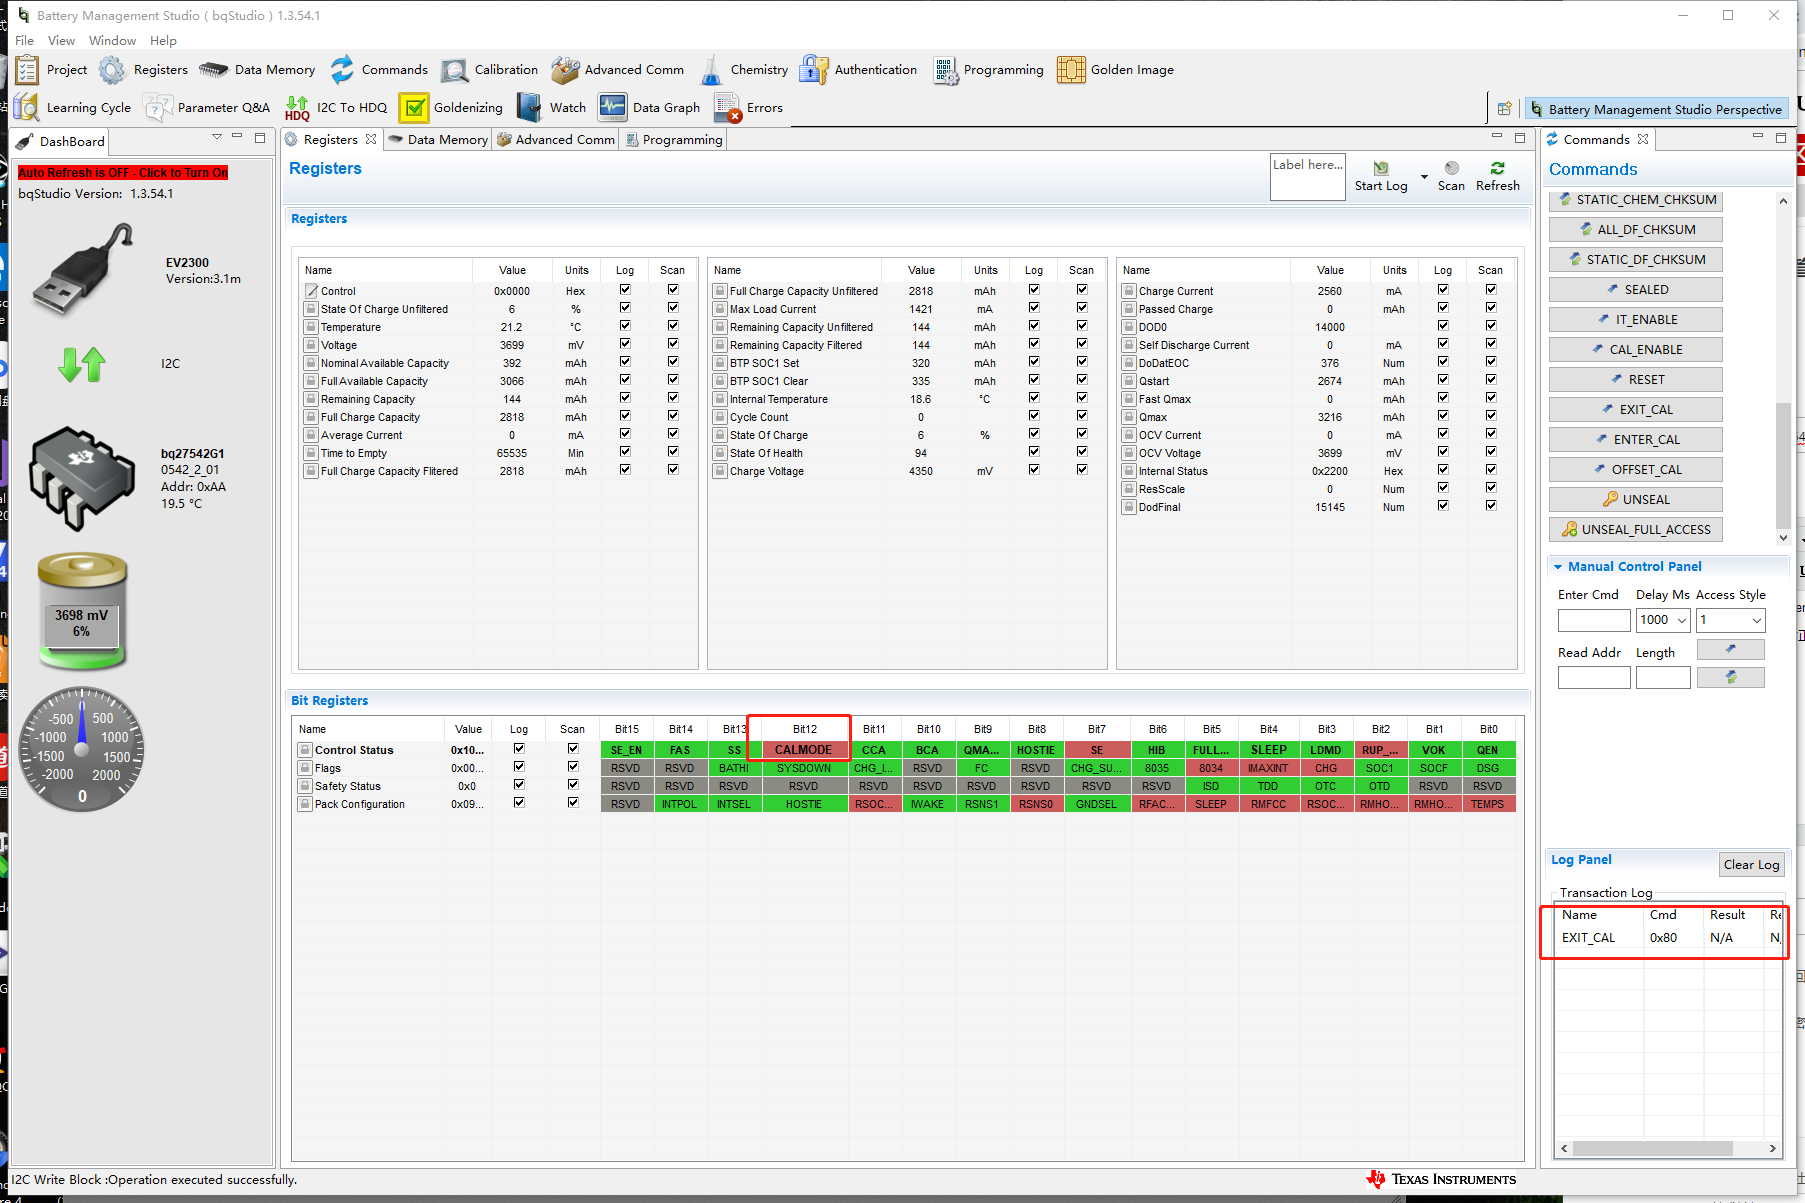This screenshot has height=1203, width=1805.
Task: Toggle Scan checkbox for Voltage
Action: click(673, 344)
